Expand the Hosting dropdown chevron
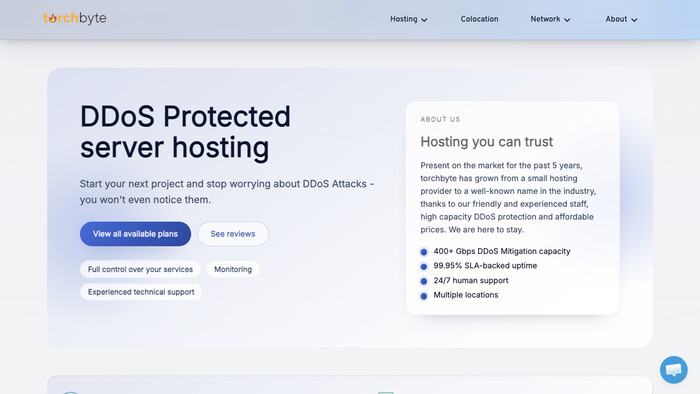700x394 pixels. [x=424, y=20]
